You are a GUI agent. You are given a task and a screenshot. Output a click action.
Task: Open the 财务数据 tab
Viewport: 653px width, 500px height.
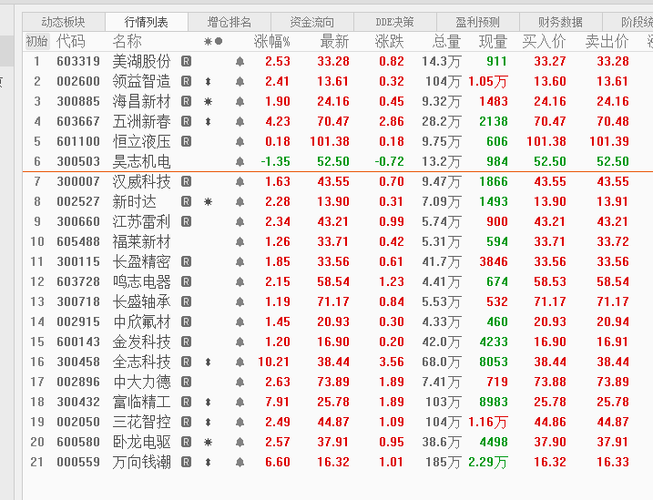coord(561,22)
